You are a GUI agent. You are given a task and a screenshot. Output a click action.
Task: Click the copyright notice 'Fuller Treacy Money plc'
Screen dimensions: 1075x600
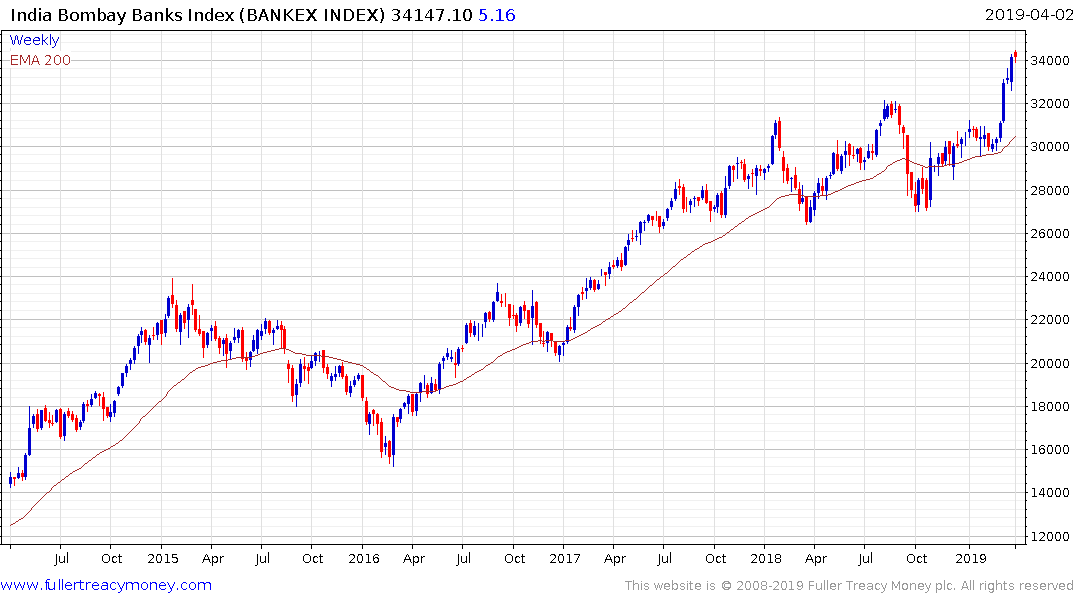point(881,586)
